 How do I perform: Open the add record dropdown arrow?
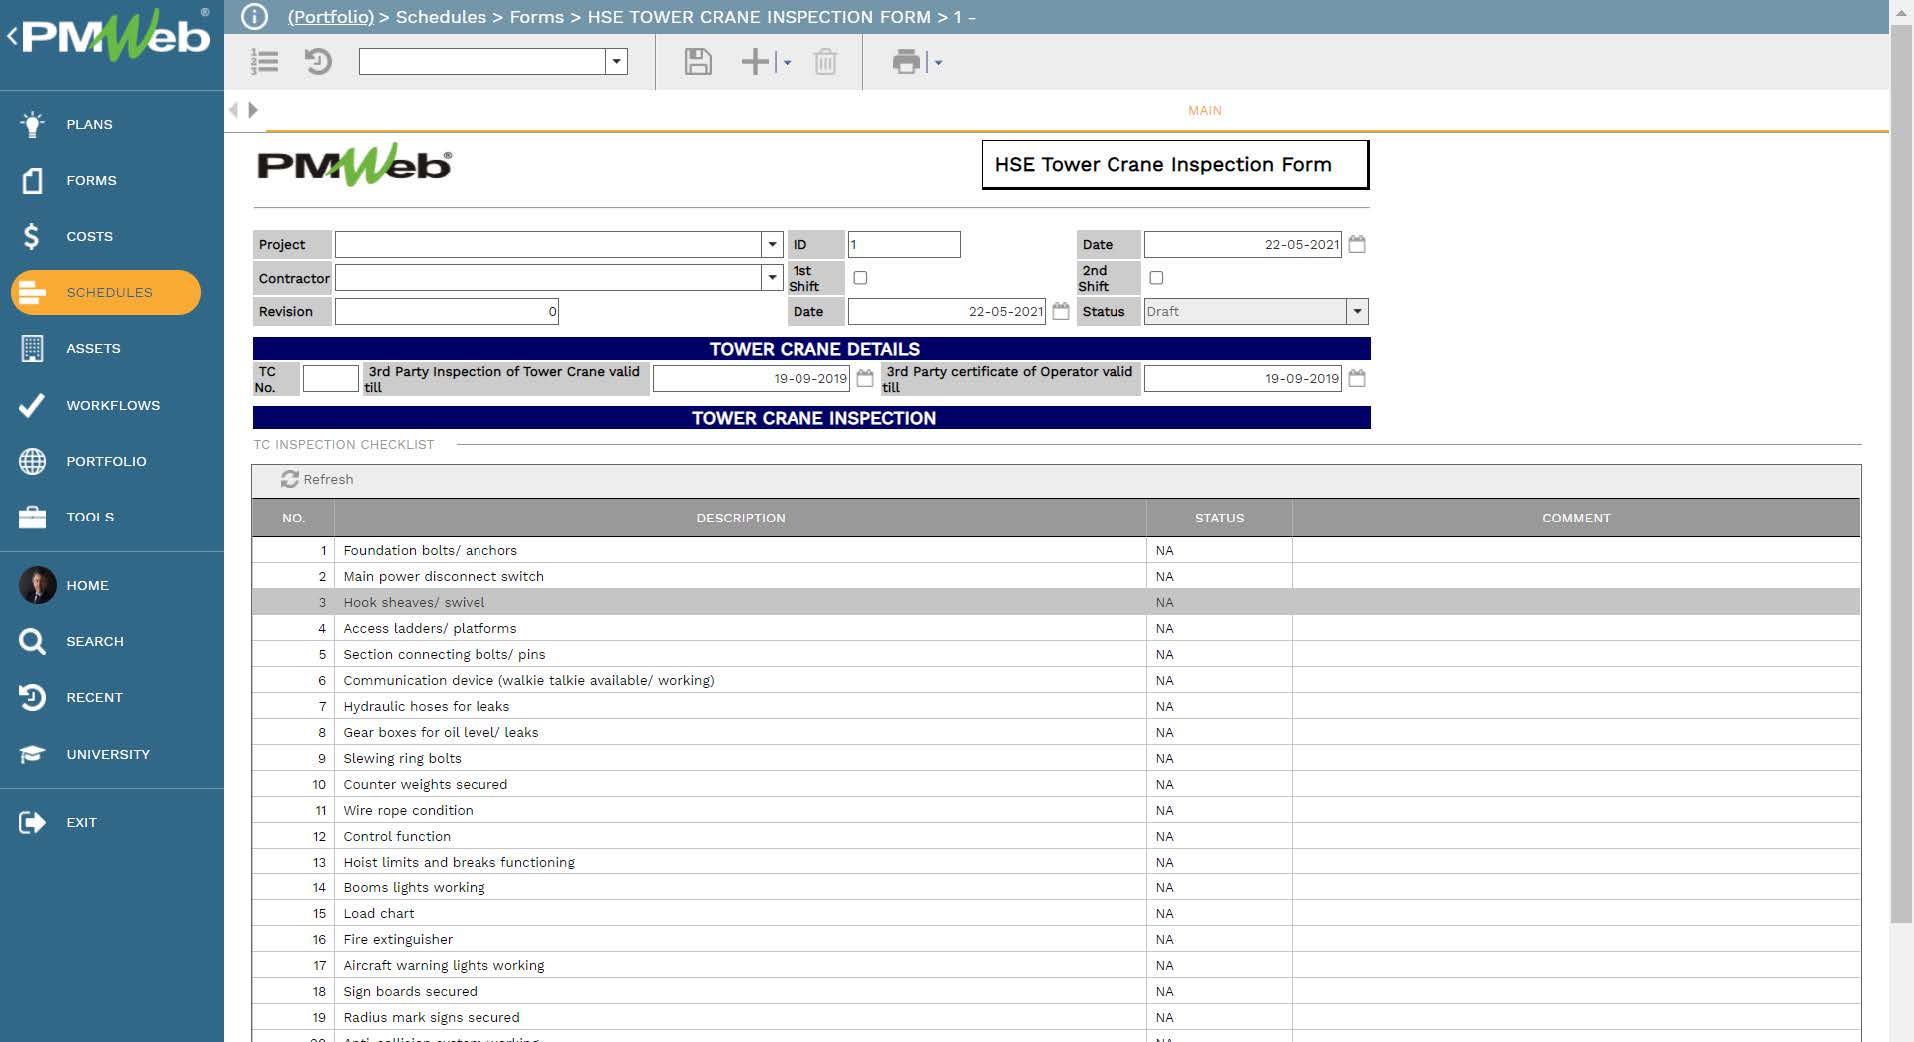point(787,63)
